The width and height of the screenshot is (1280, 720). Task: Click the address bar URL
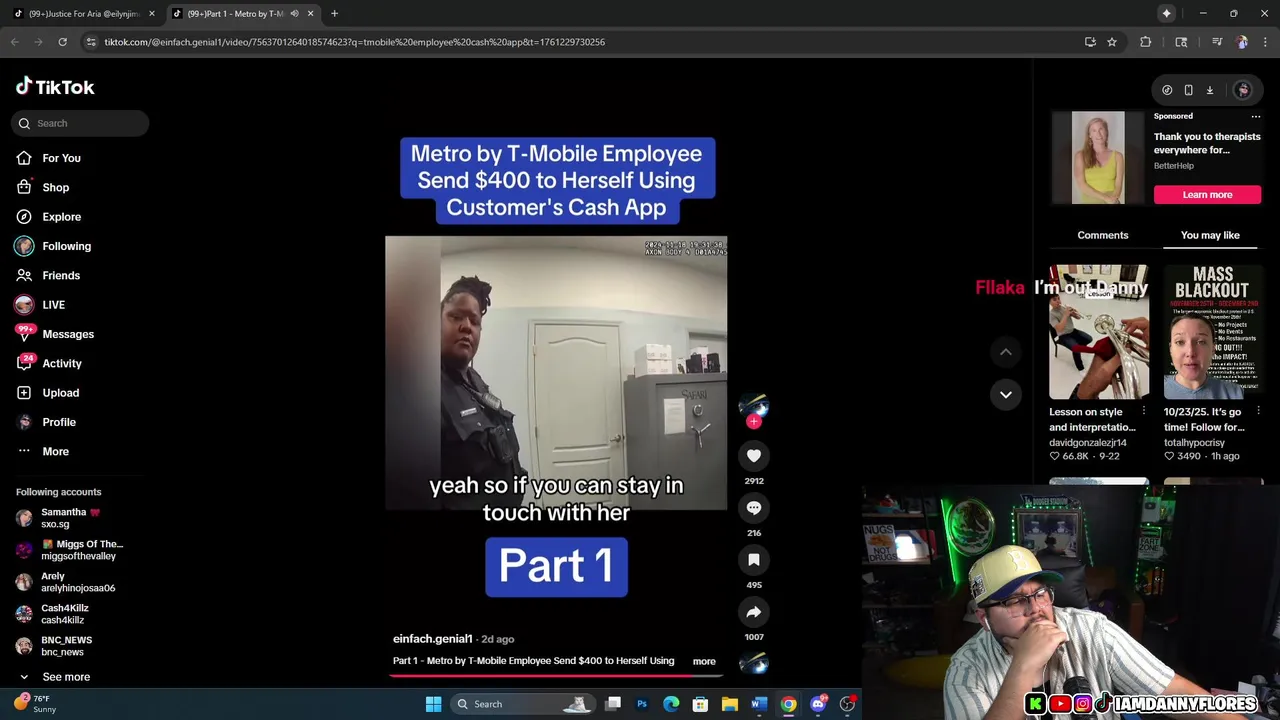355,42
